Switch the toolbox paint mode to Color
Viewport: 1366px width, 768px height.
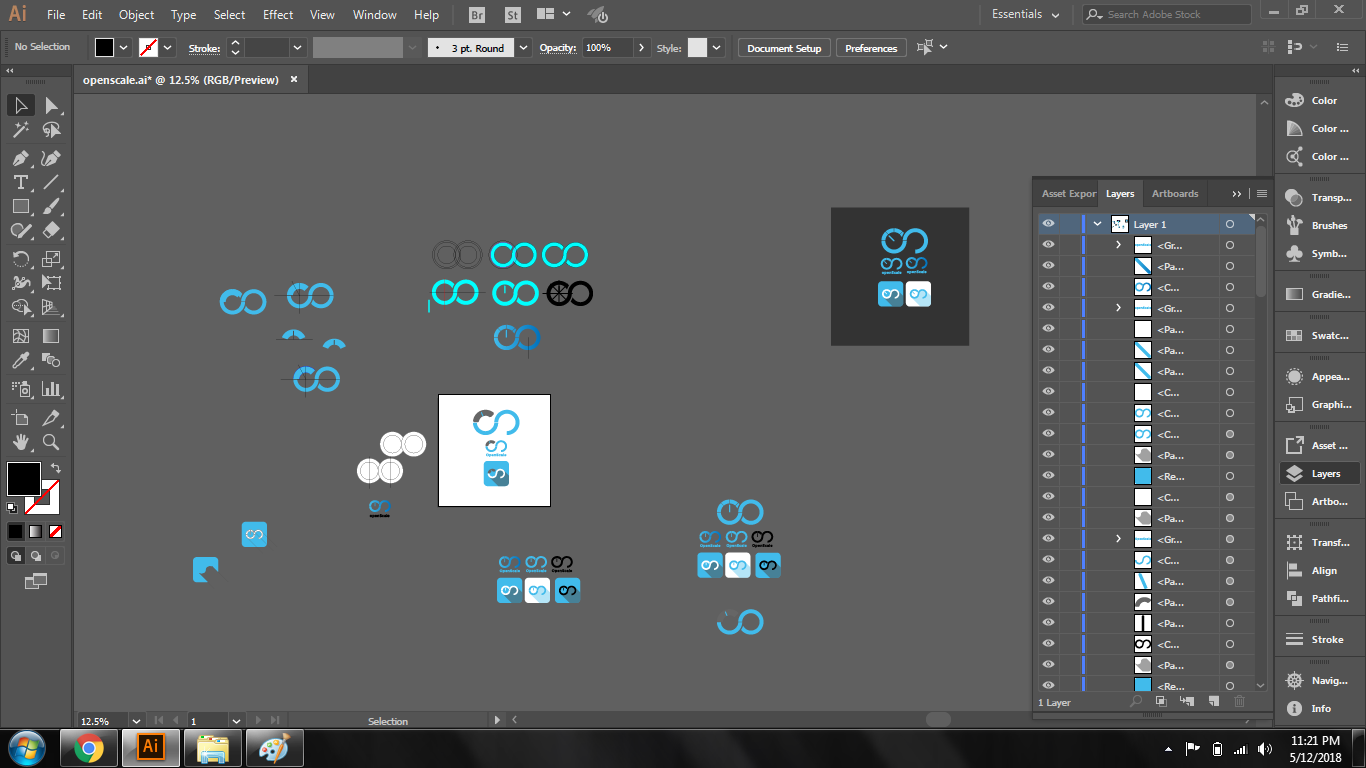(x=16, y=531)
